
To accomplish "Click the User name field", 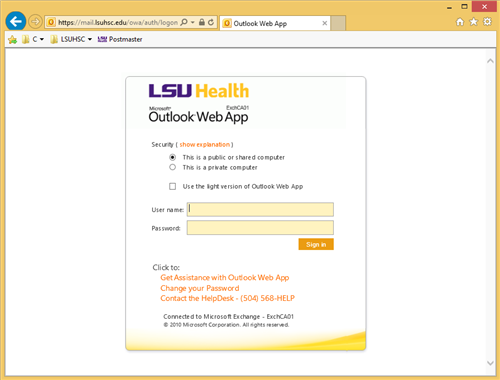I will pyautogui.click(x=260, y=210).
